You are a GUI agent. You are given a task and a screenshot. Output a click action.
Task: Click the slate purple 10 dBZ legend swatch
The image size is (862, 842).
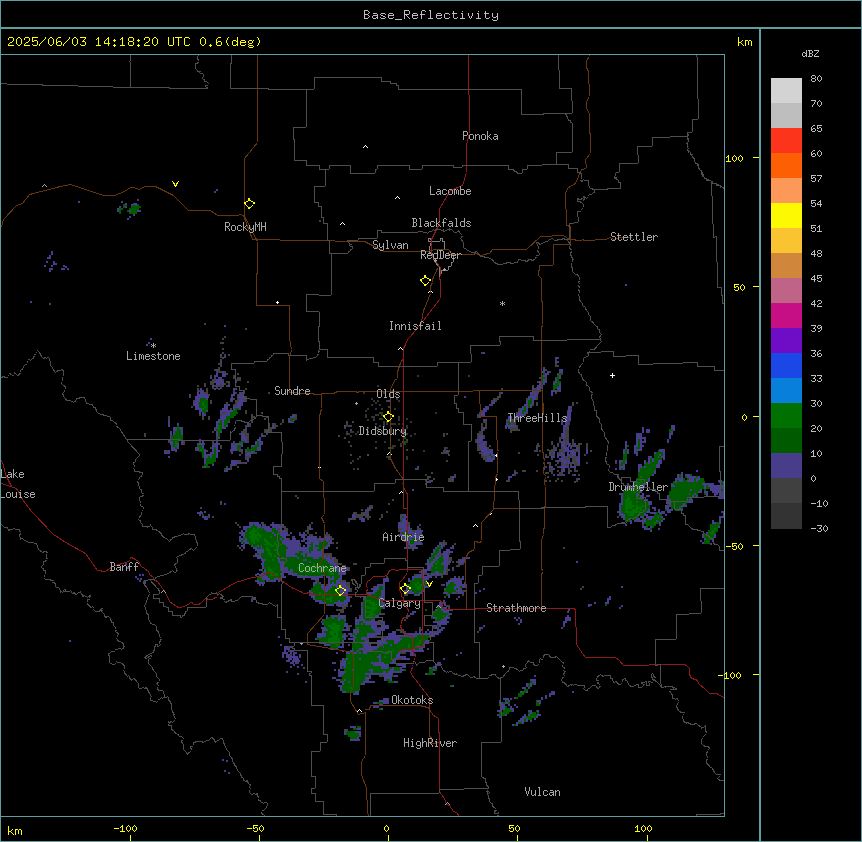[786, 466]
